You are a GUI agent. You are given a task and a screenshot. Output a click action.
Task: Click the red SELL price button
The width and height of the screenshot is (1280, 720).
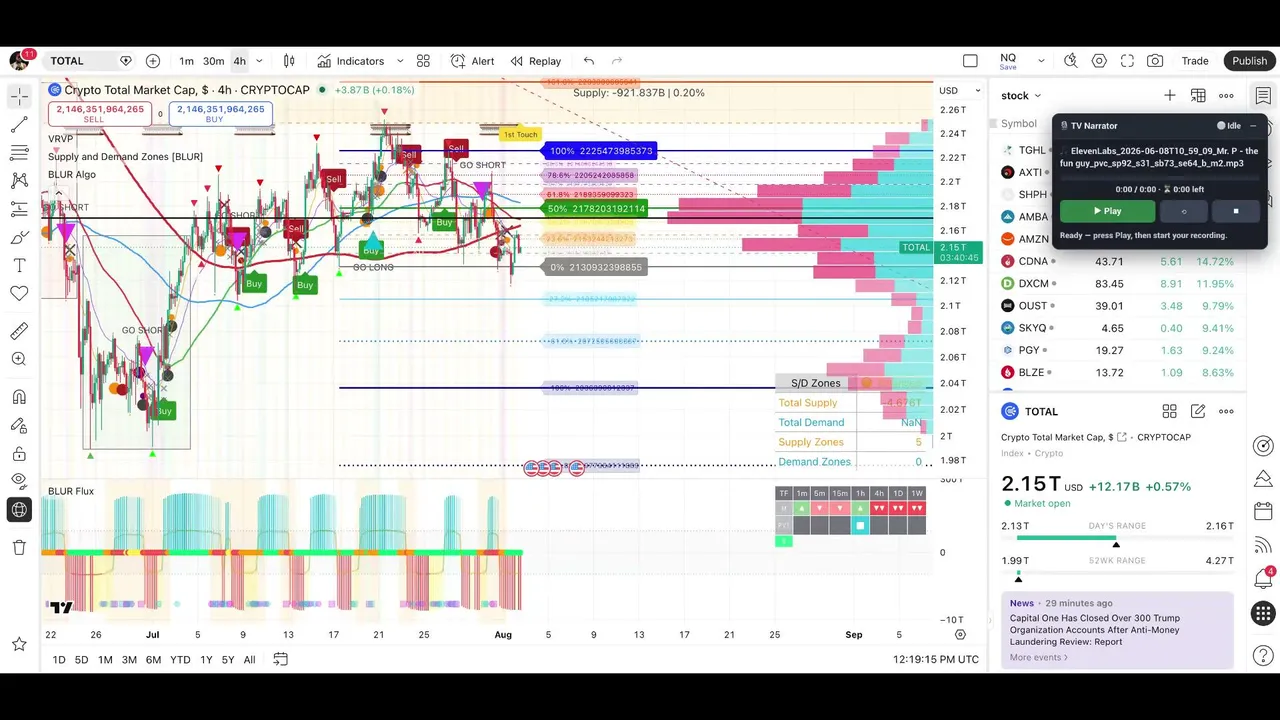point(99,113)
